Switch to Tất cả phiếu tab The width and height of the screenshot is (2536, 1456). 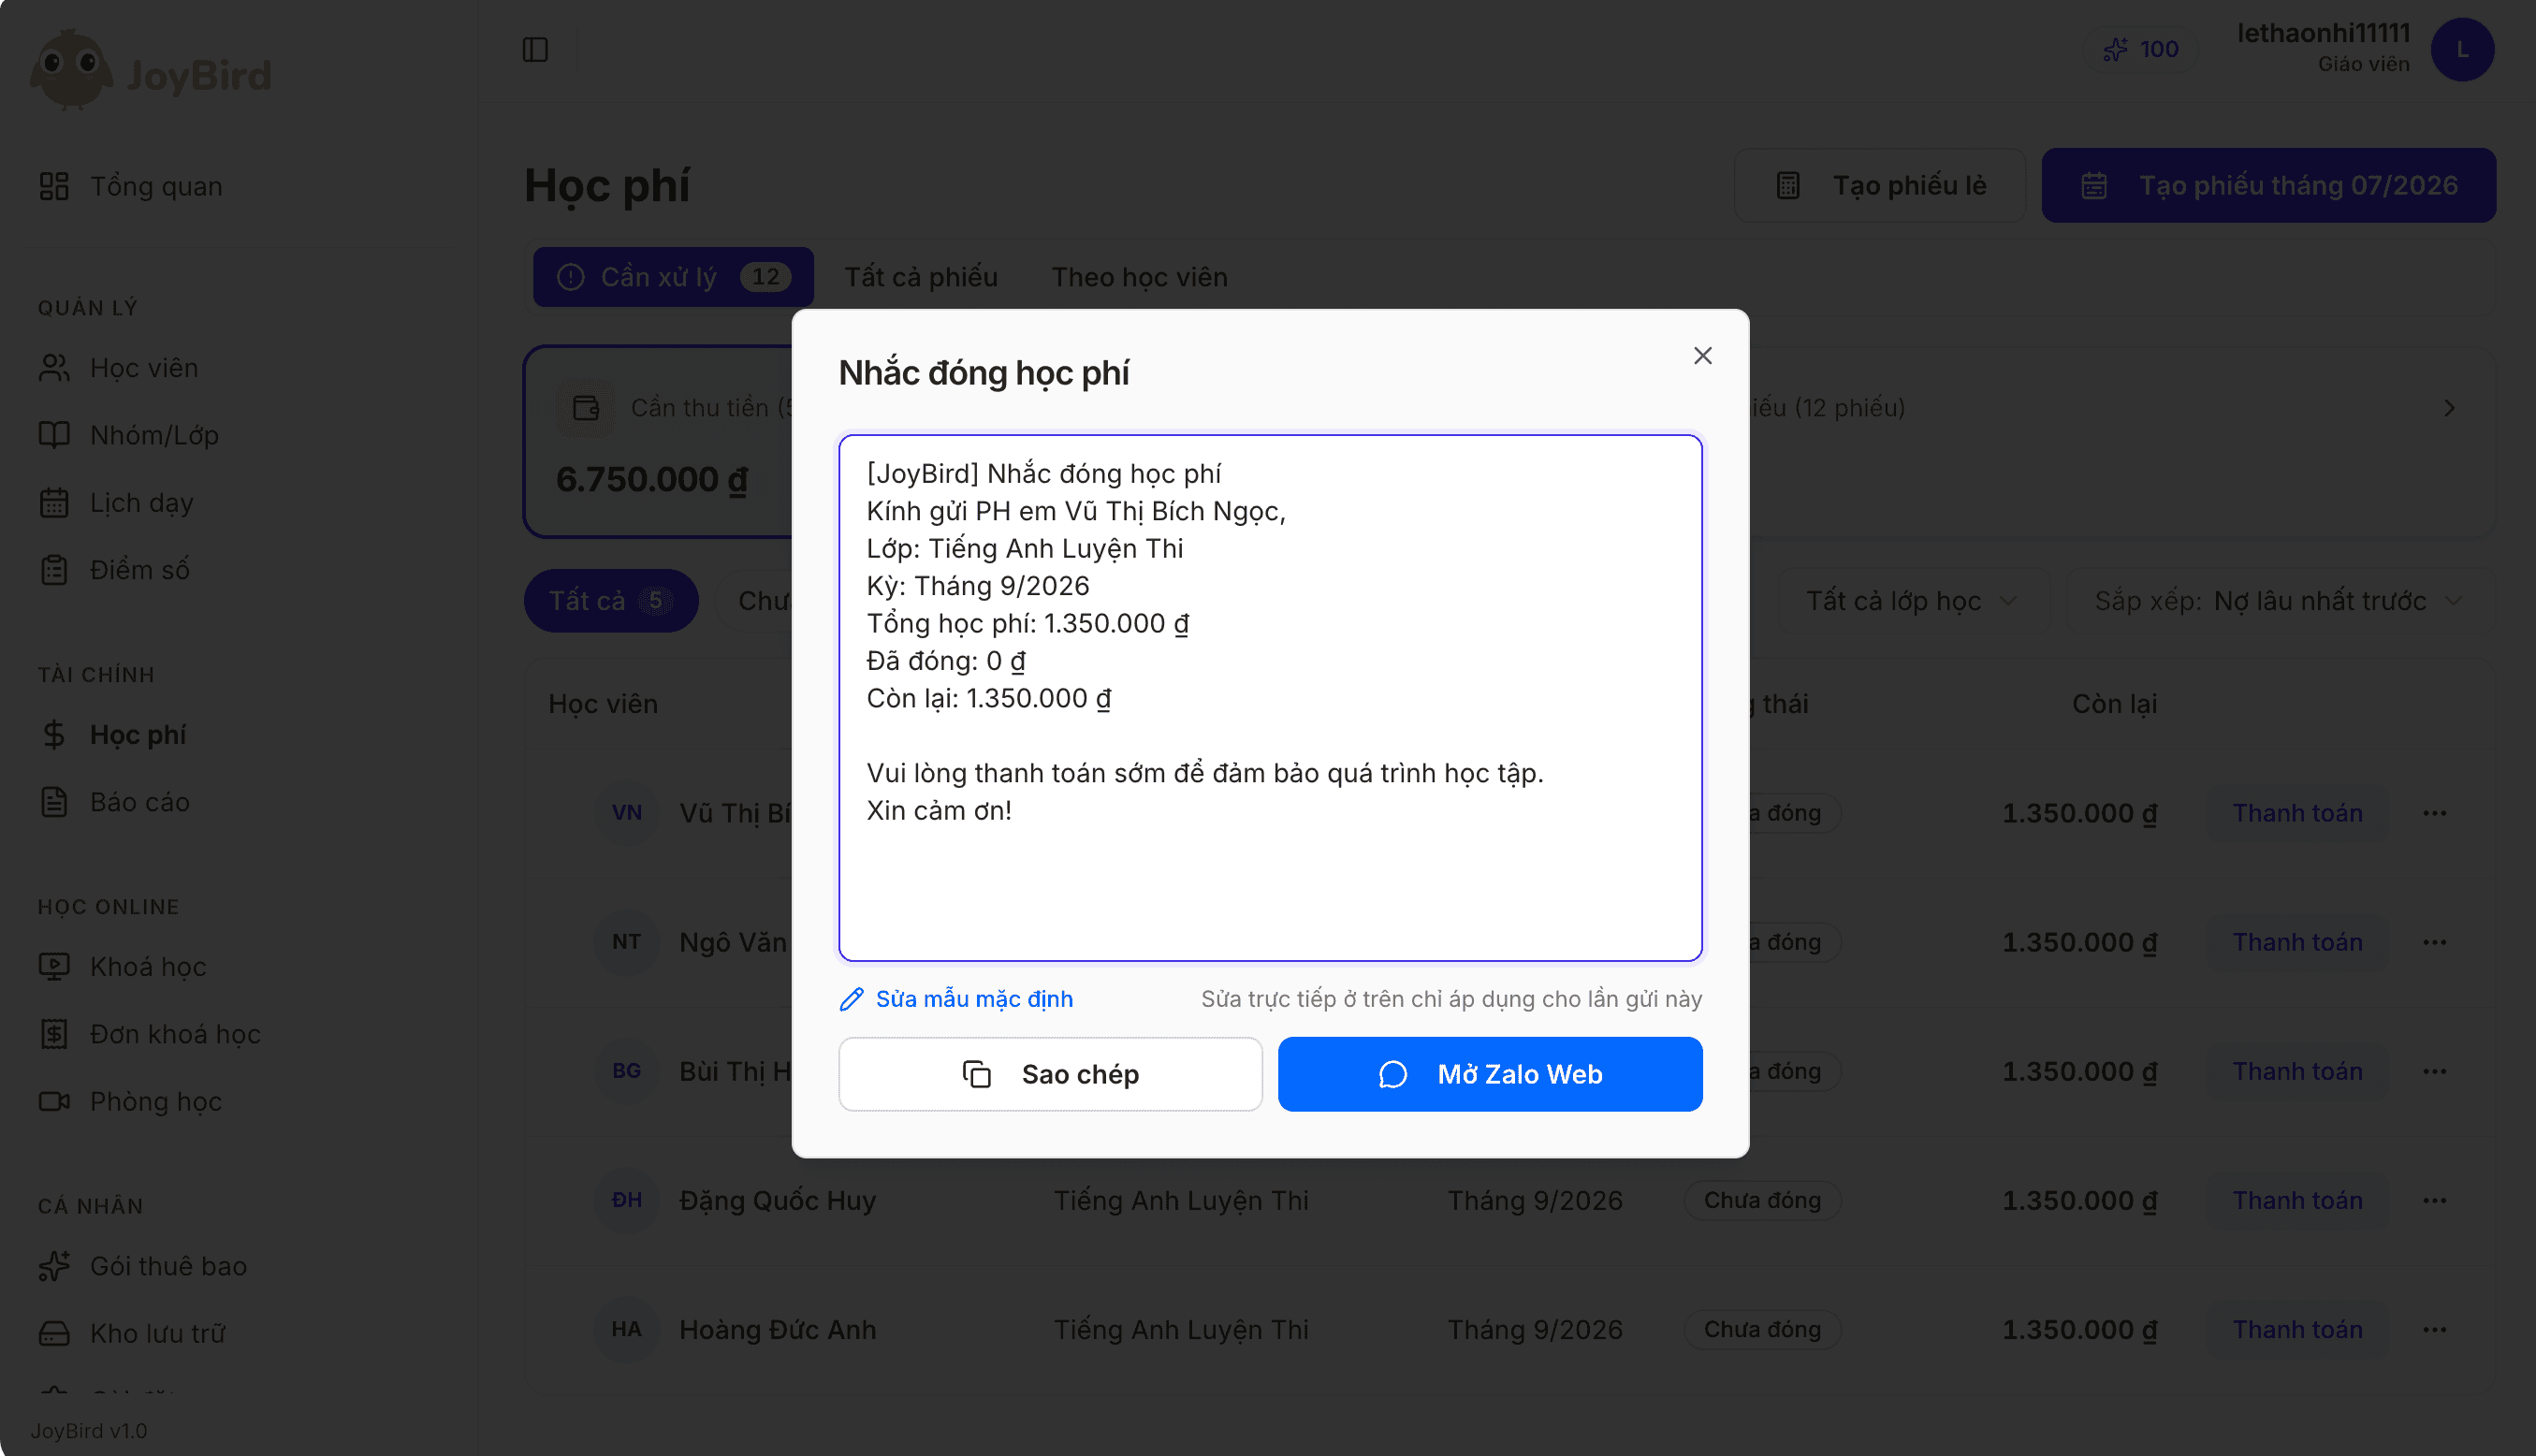(920, 277)
